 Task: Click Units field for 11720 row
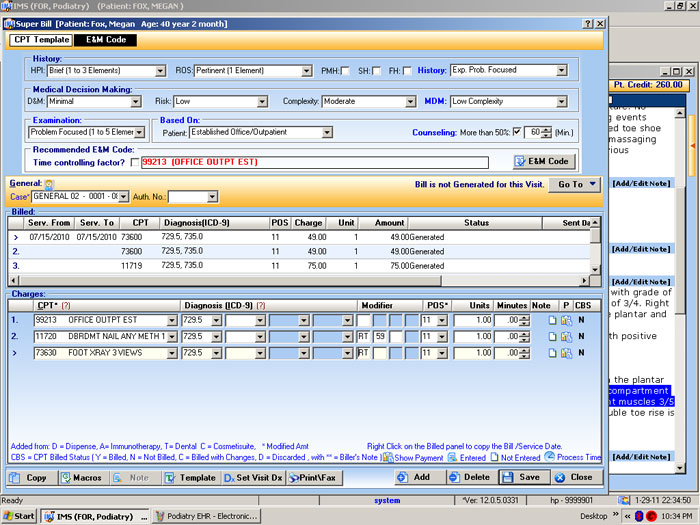(x=473, y=337)
